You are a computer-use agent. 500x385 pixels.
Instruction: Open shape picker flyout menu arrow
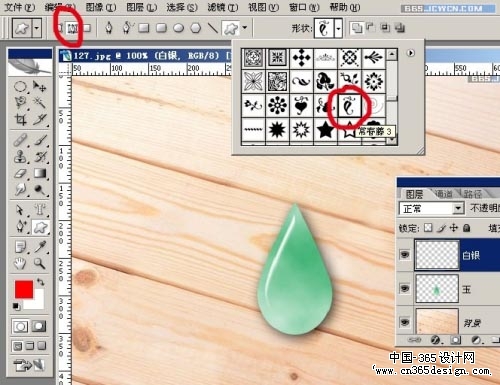point(411,53)
